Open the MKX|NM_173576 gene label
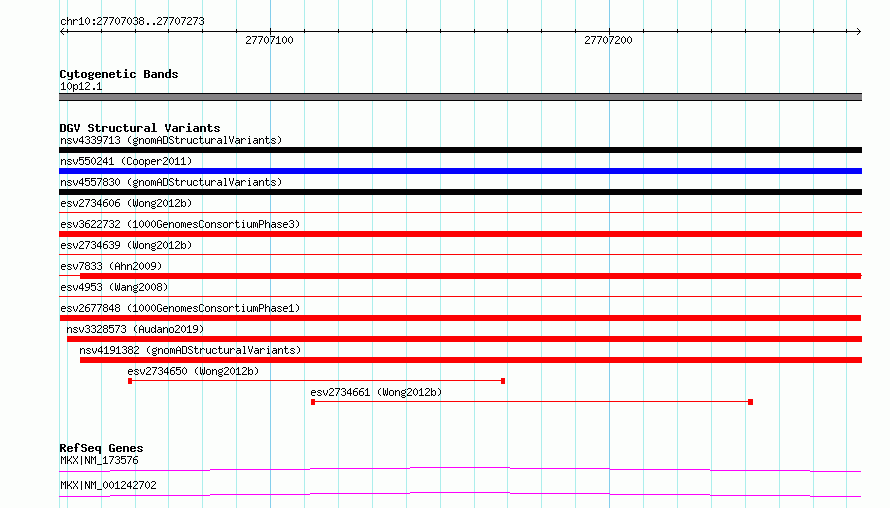The image size is (890, 508). coord(99,460)
